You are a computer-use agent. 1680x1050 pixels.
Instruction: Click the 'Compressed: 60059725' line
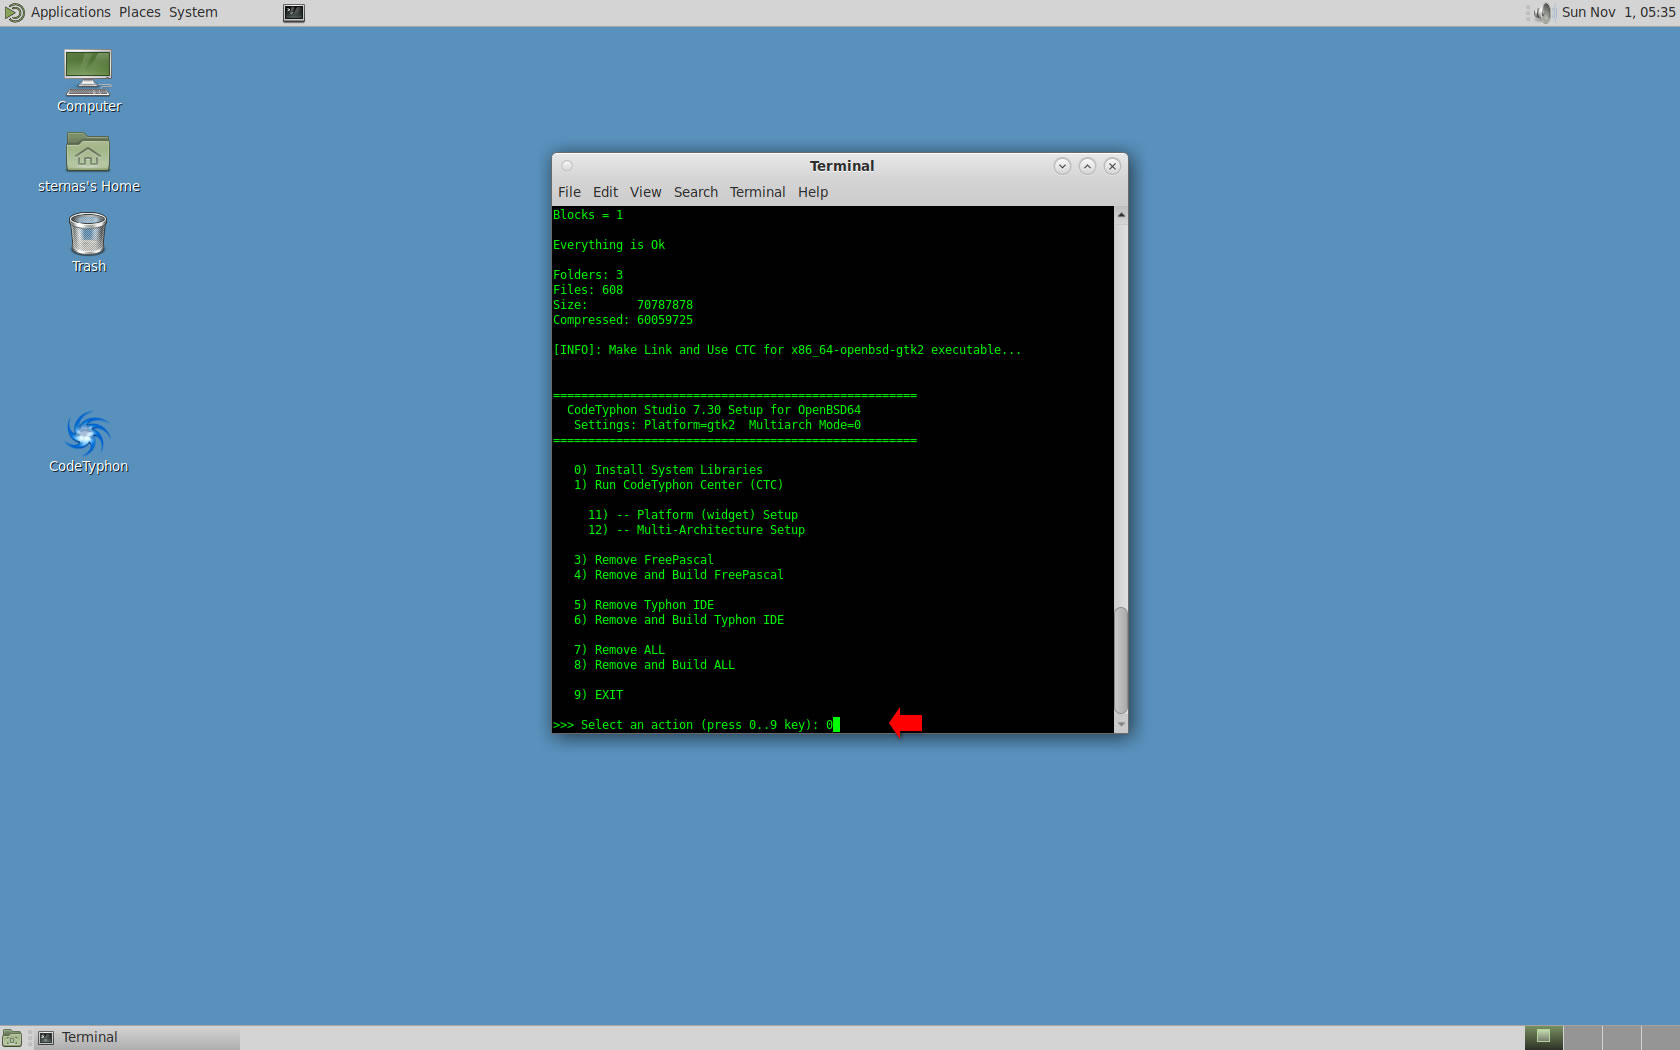click(x=623, y=320)
